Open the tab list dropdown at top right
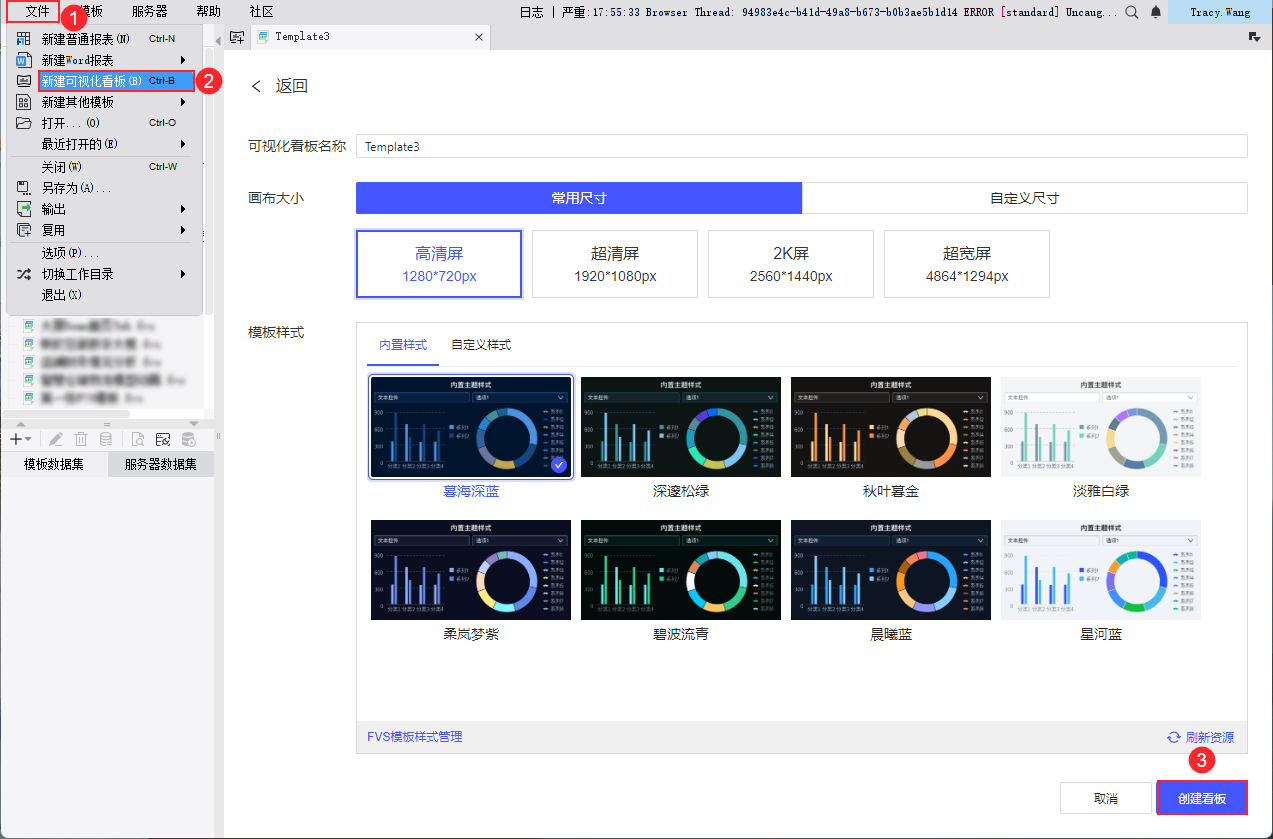Viewport: 1273px width, 839px height. tap(1254, 37)
